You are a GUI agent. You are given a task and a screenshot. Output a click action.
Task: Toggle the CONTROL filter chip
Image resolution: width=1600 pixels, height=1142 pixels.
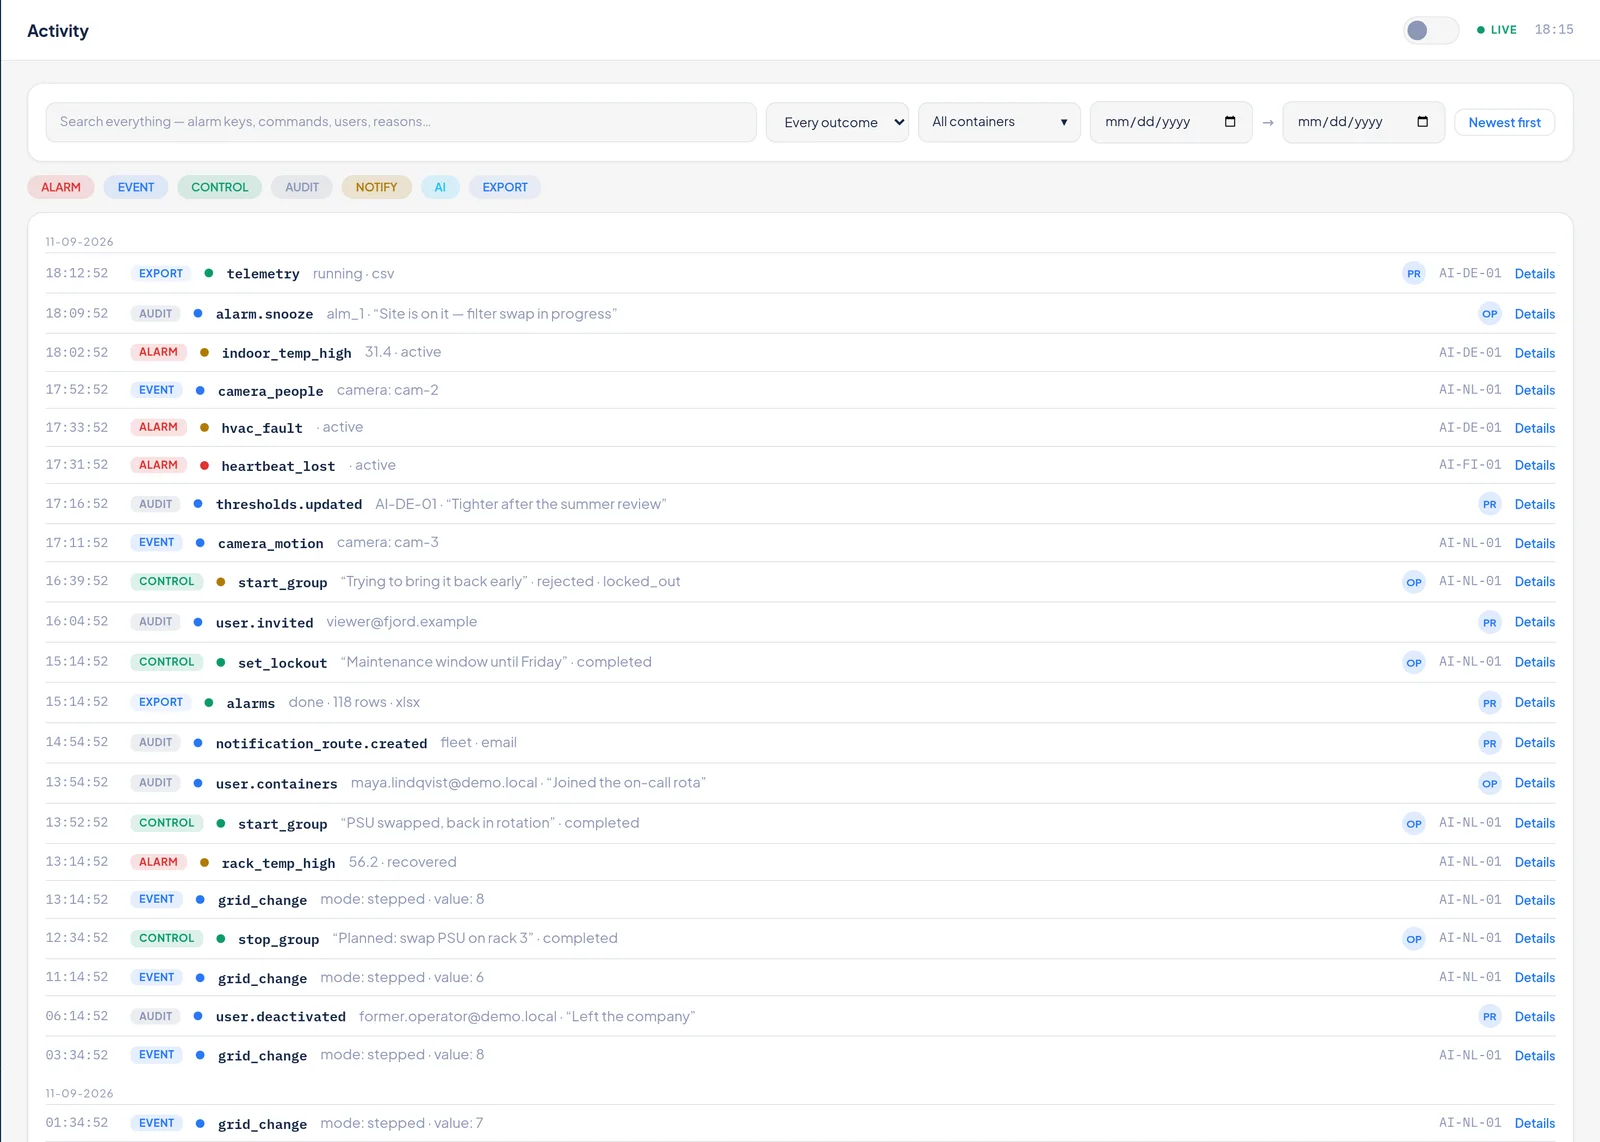point(220,187)
